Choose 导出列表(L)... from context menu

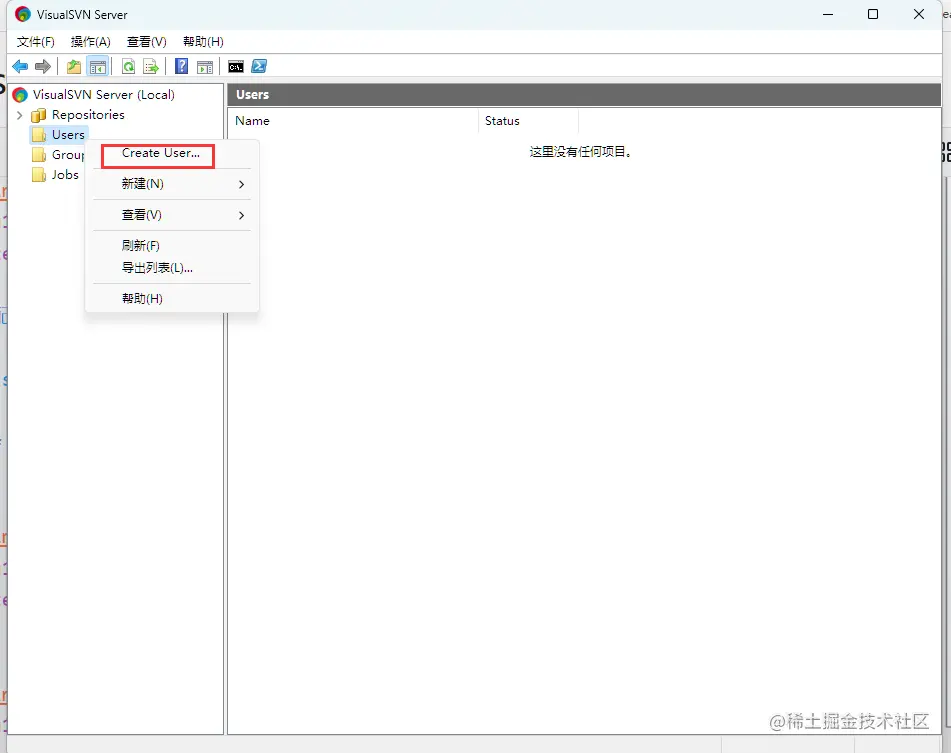point(172,268)
